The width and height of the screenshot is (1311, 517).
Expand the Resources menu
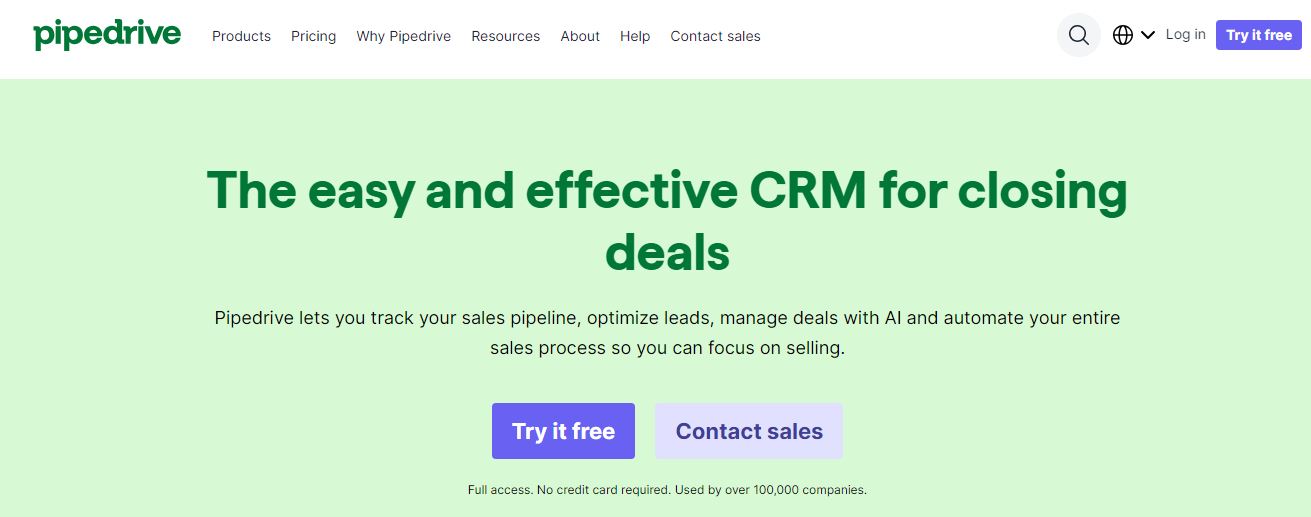[x=505, y=36]
